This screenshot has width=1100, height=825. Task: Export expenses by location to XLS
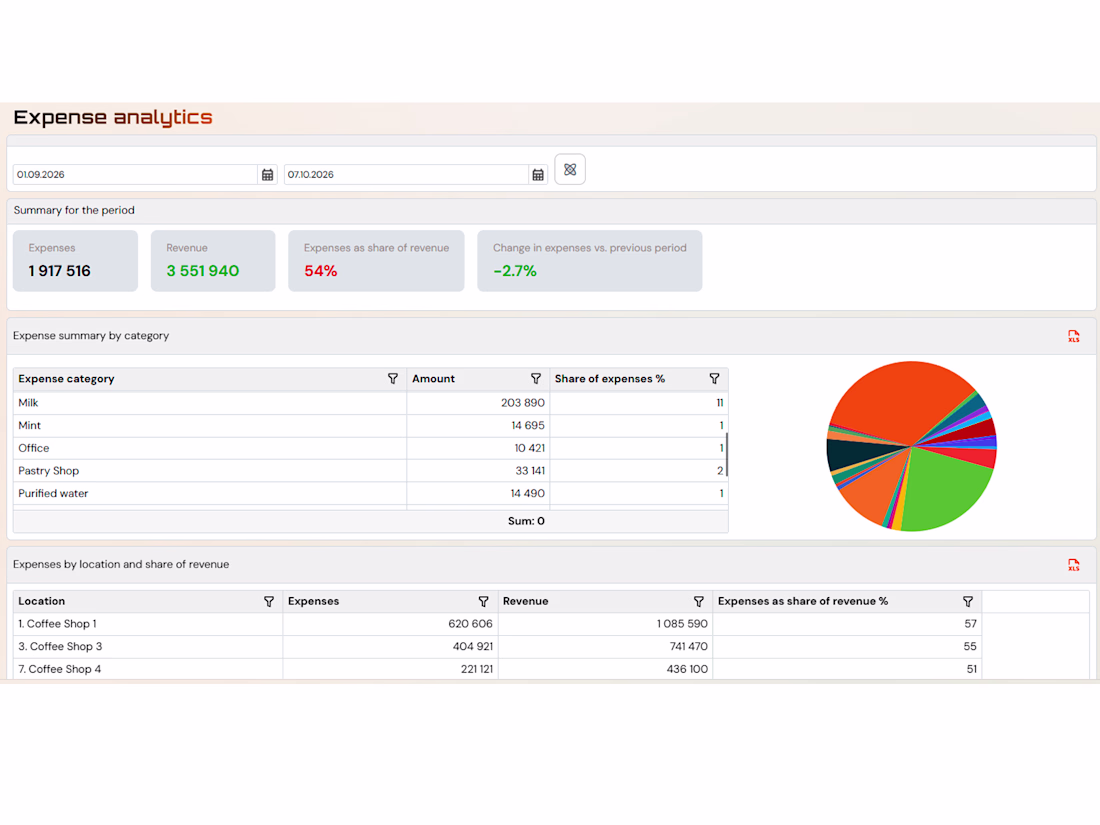[1073, 565]
